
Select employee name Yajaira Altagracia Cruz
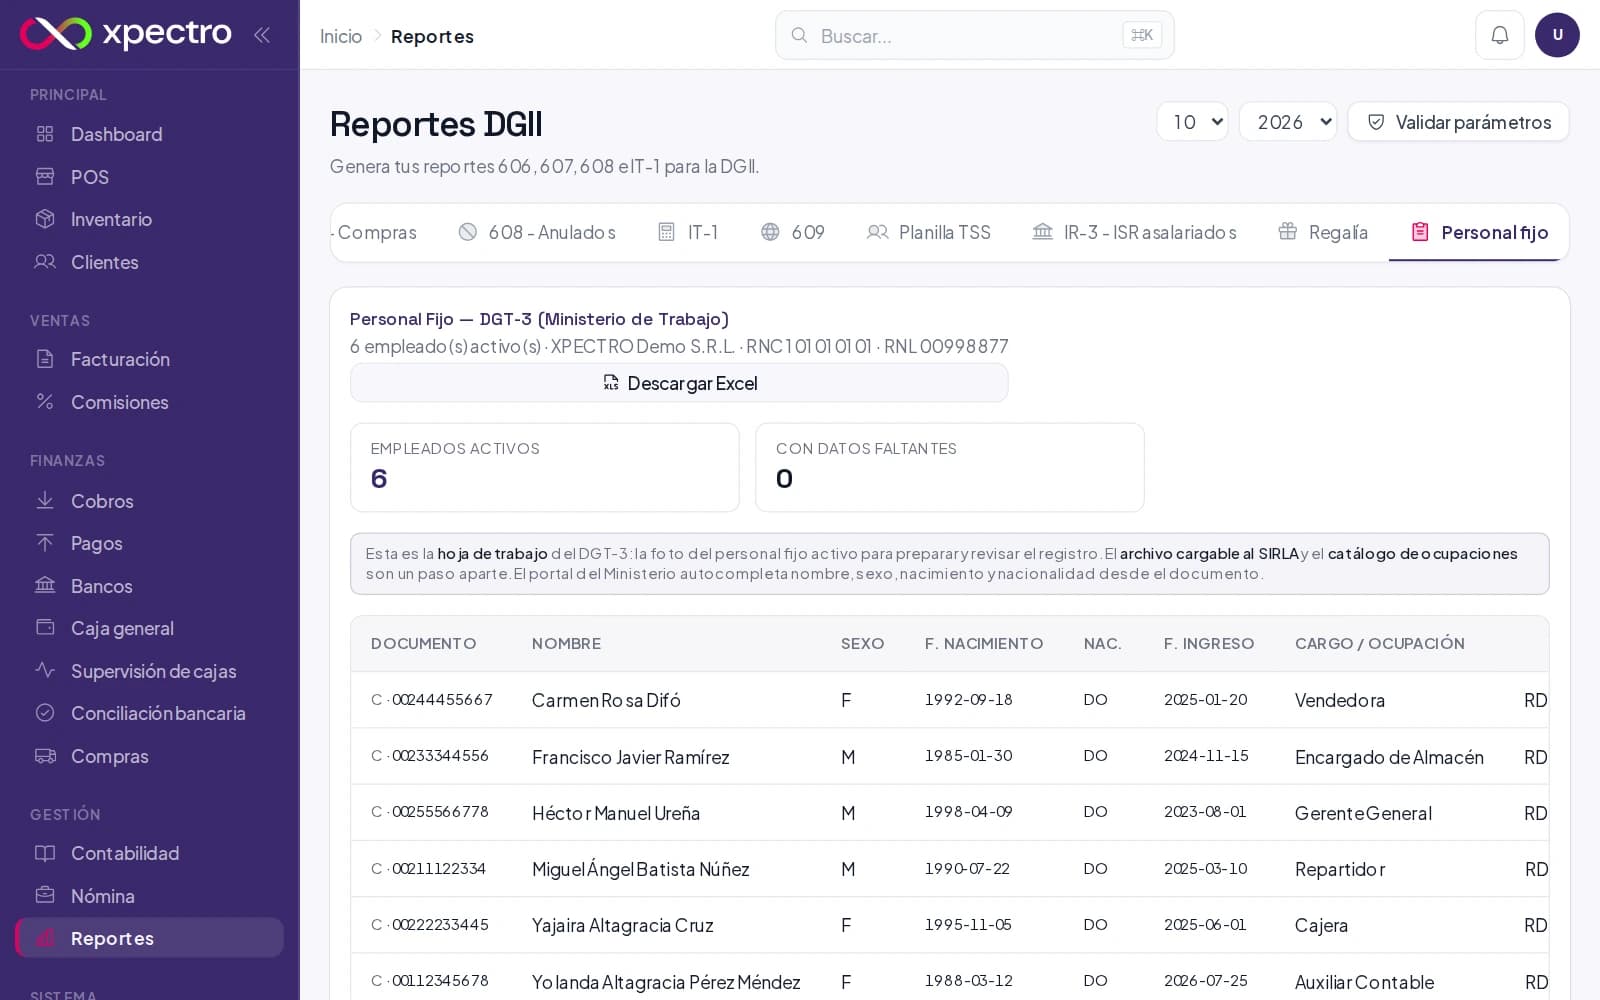tap(623, 925)
